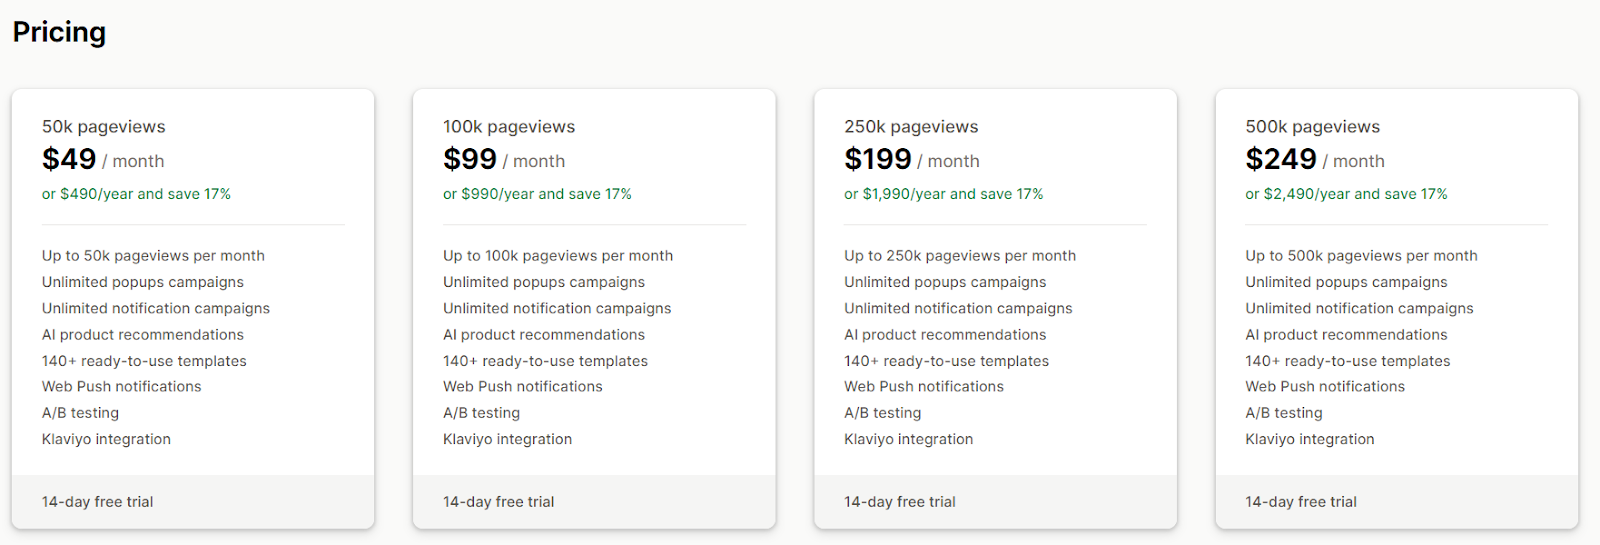Click the $199 per month price
This screenshot has width=1600, height=545.
click(x=878, y=160)
